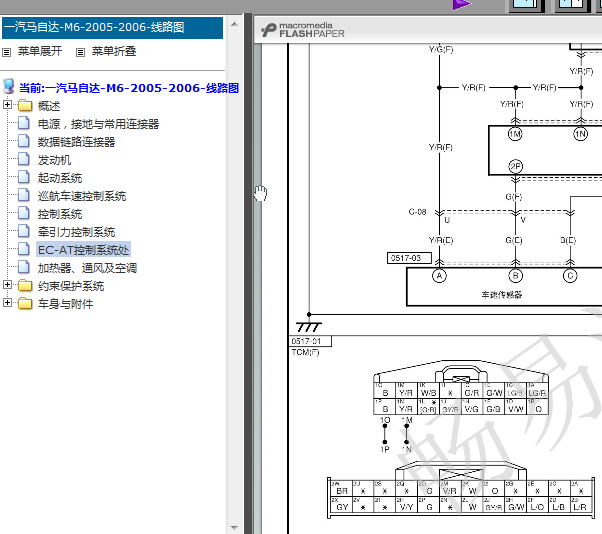This screenshot has width=602, height=534.
Task: Click the computer icon beside the current manual title
Action: pos(8,86)
